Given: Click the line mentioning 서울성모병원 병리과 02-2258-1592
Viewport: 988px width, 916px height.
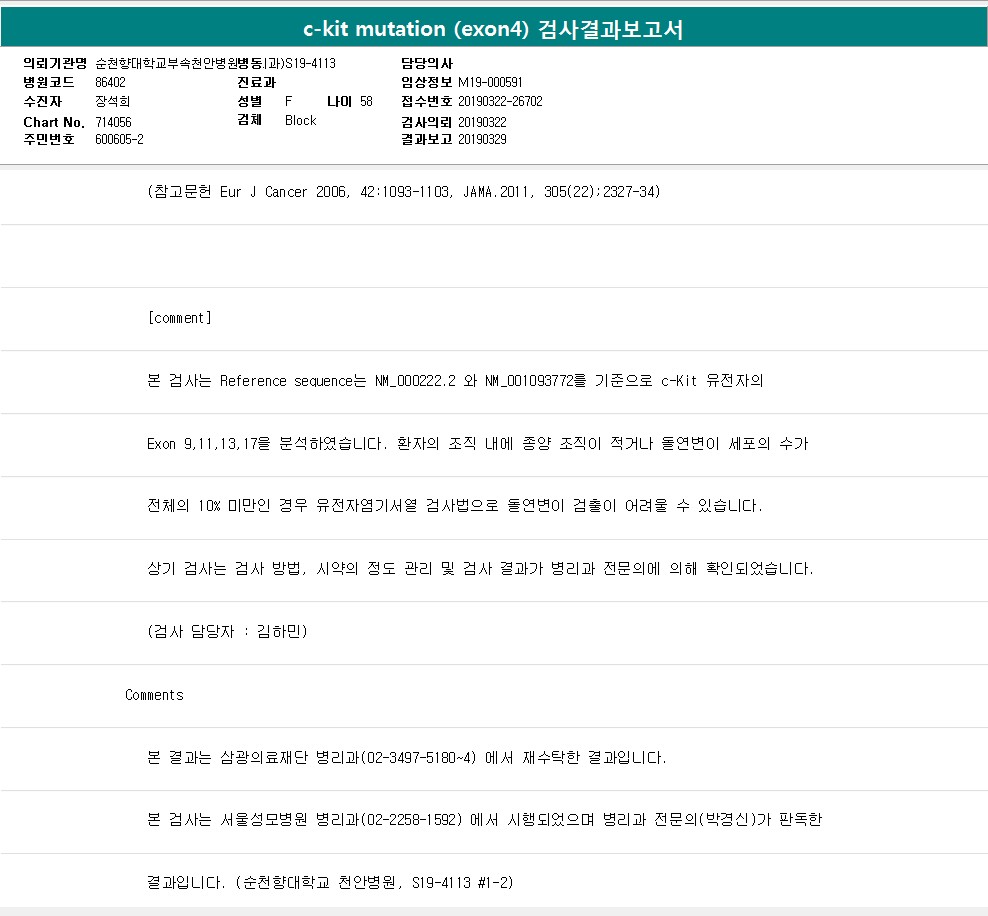Looking at the screenshot, I should (485, 819).
